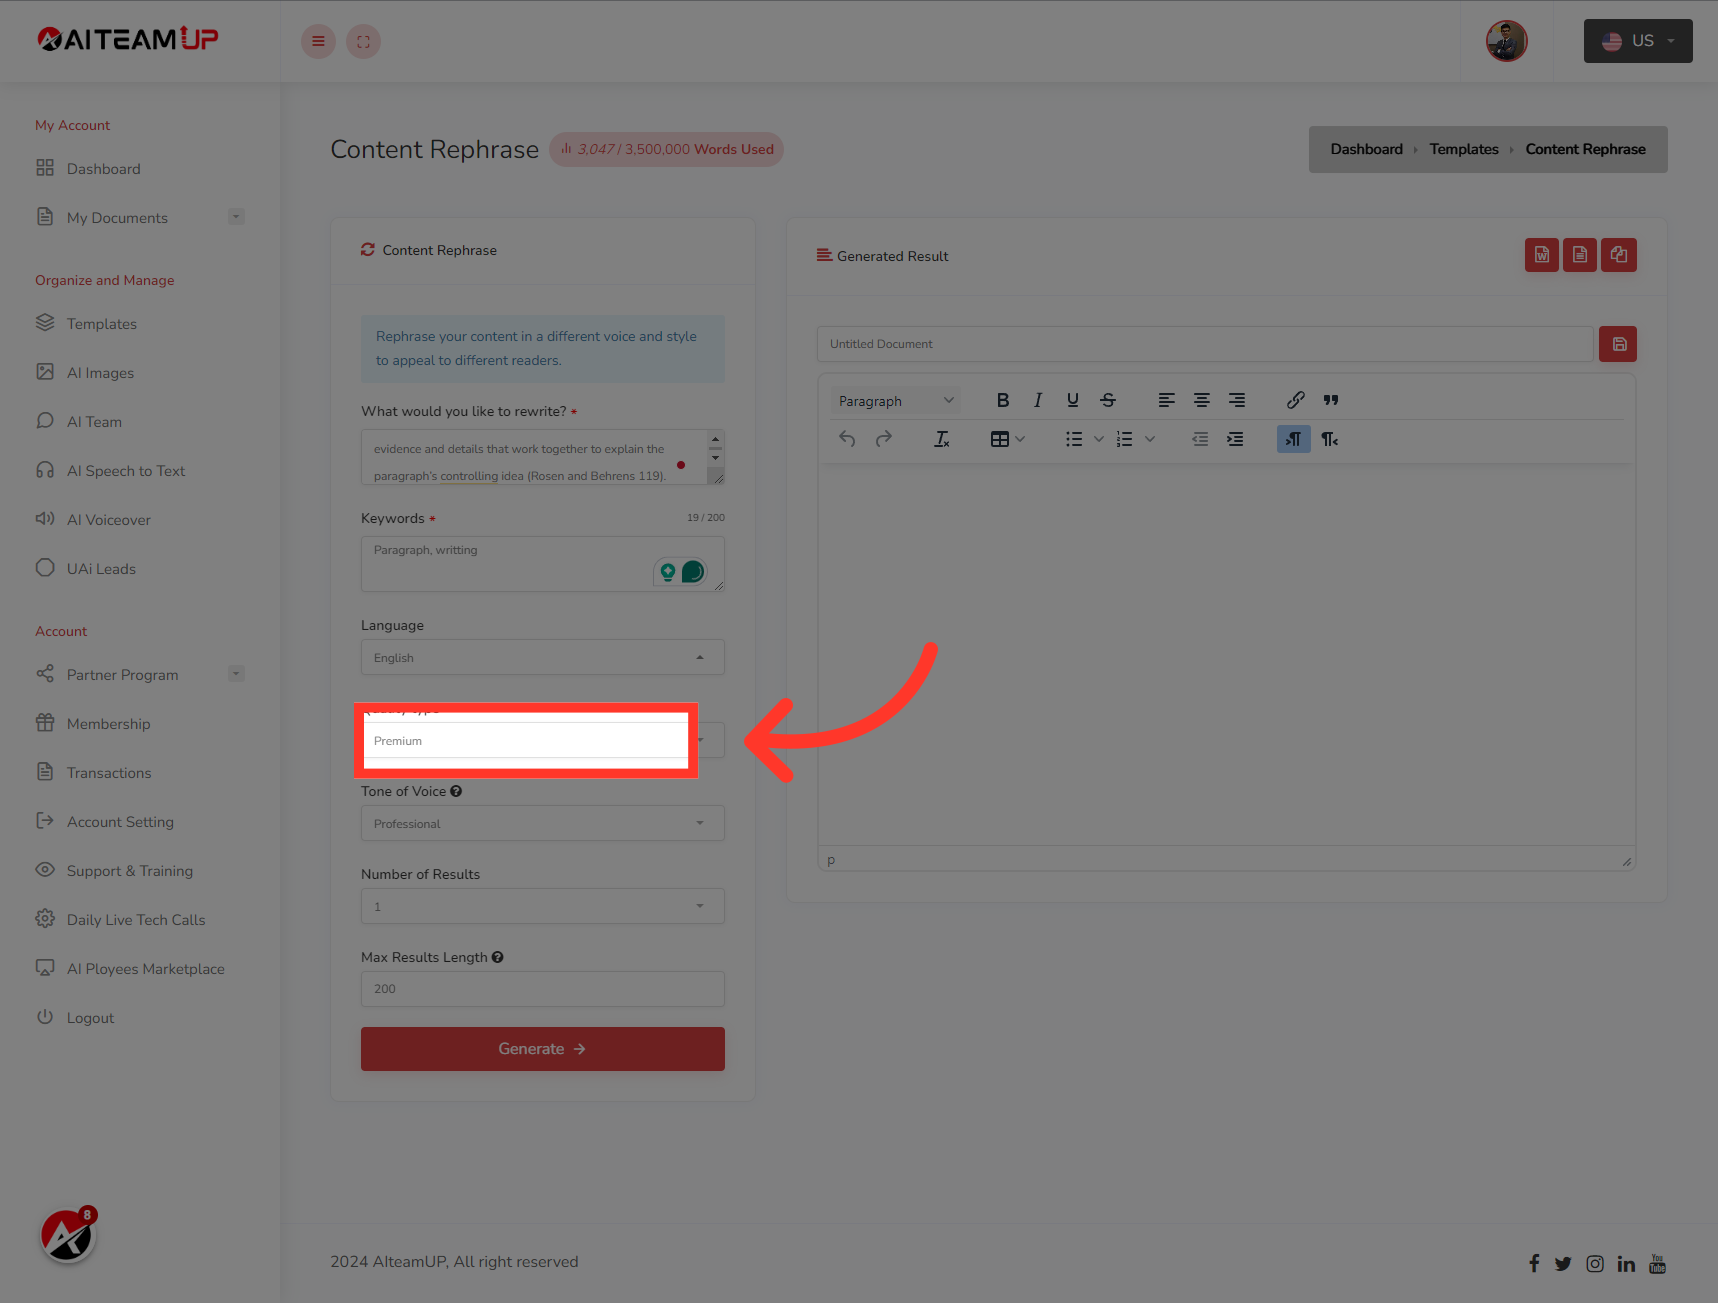Click Templates breadcrumb link
Viewport: 1718px width, 1303px height.
(1464, 149)
